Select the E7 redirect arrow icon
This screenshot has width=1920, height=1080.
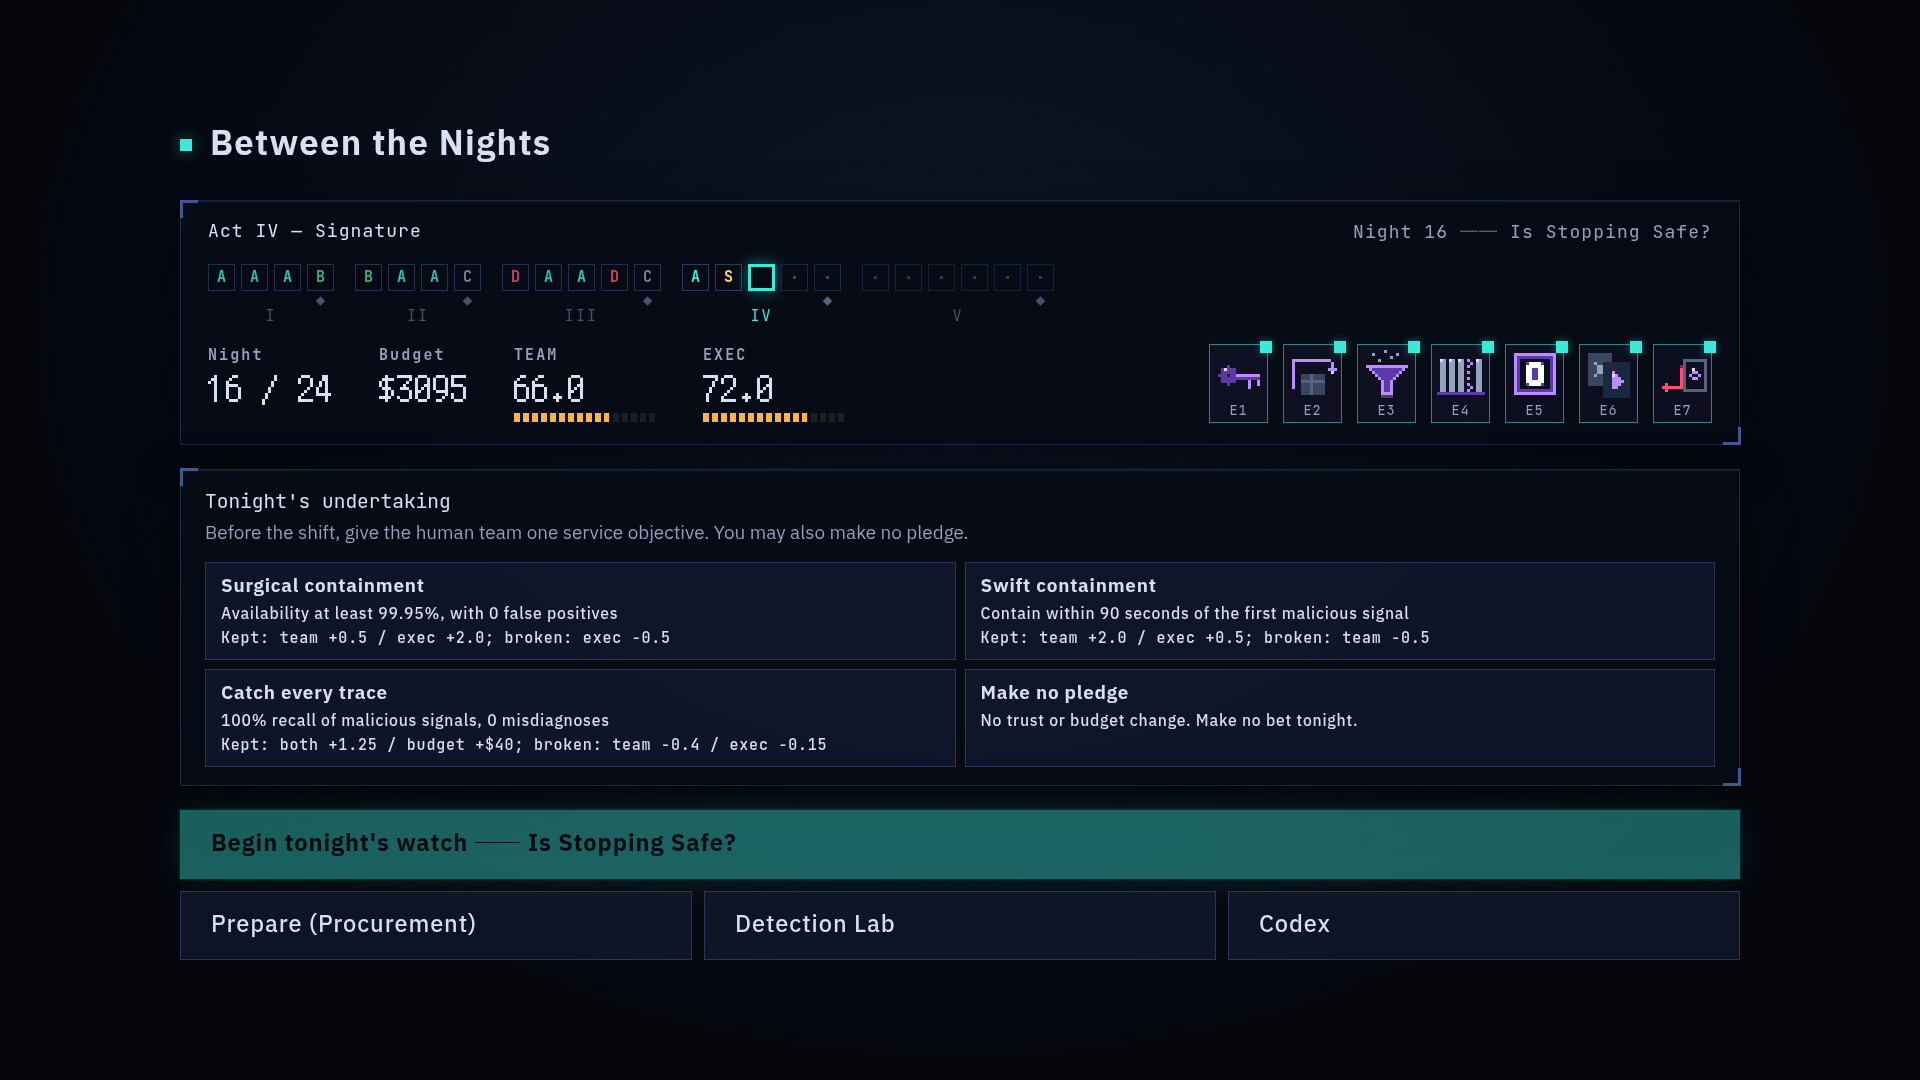point(1682,383)
